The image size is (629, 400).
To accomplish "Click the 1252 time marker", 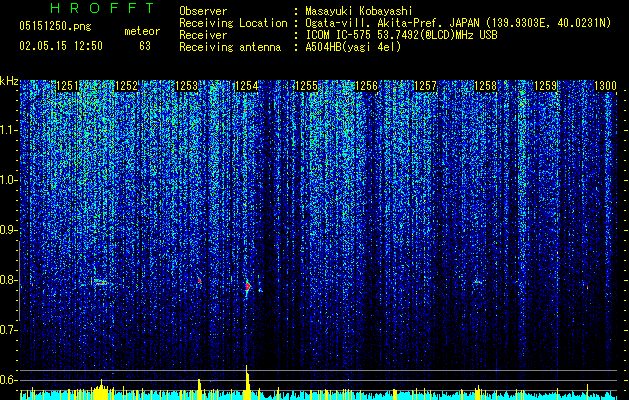I will pyautogui.click(x=127, y=86).
